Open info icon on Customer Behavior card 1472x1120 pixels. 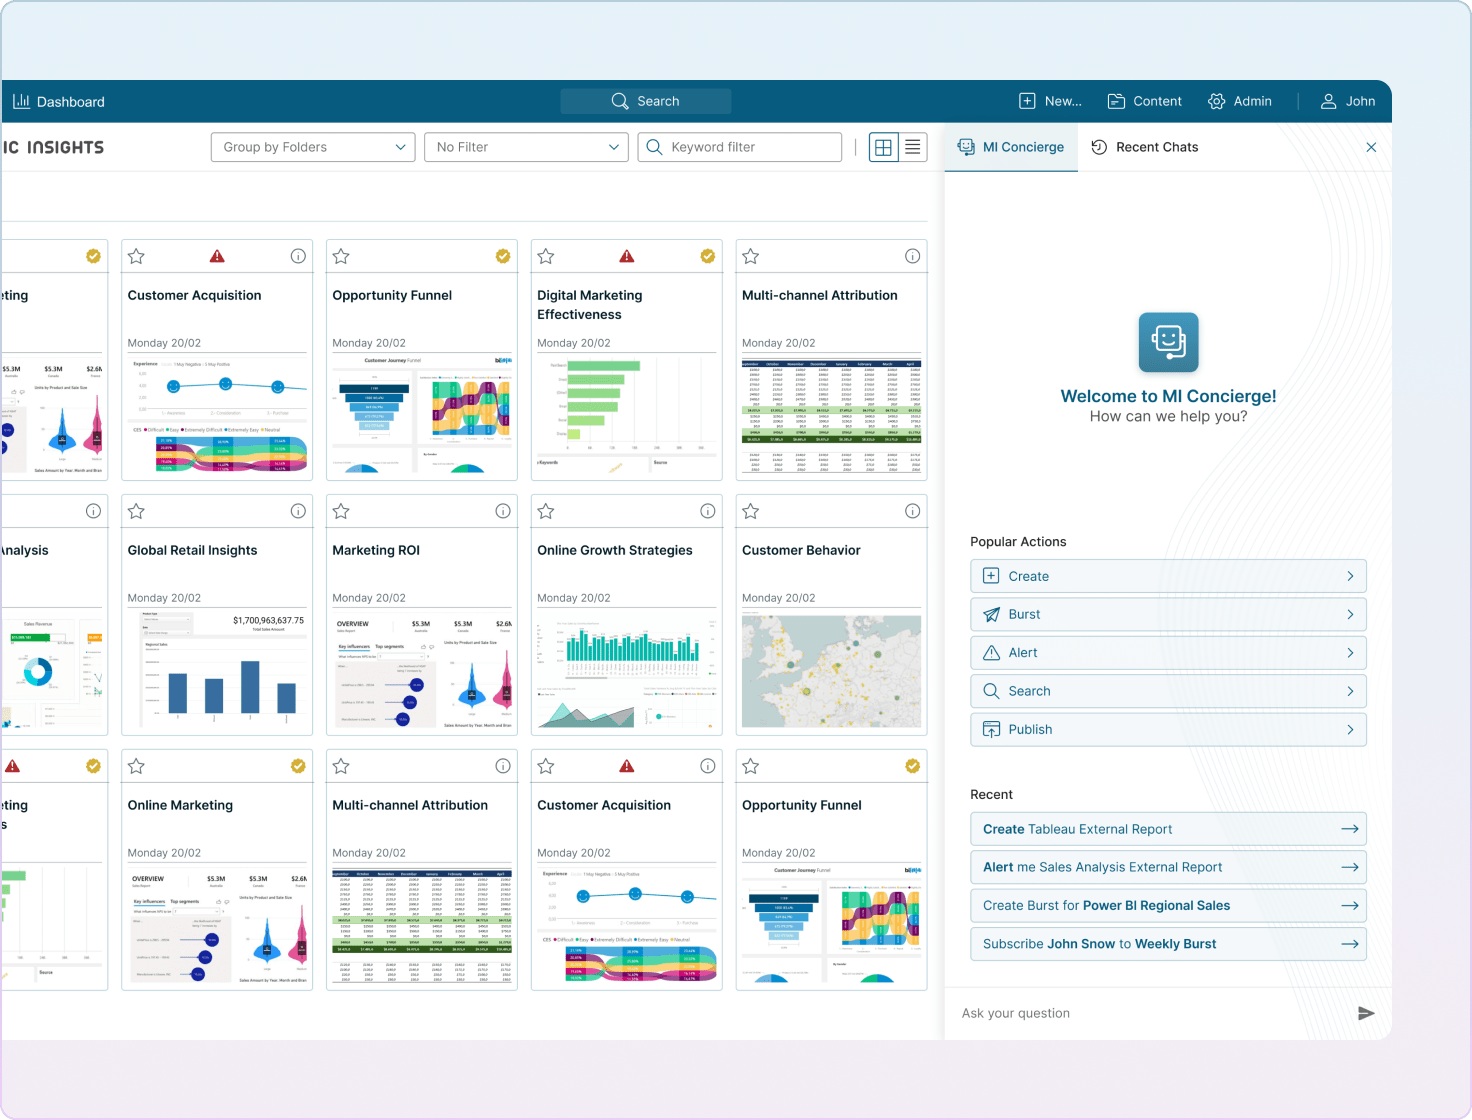coord(913,511)
